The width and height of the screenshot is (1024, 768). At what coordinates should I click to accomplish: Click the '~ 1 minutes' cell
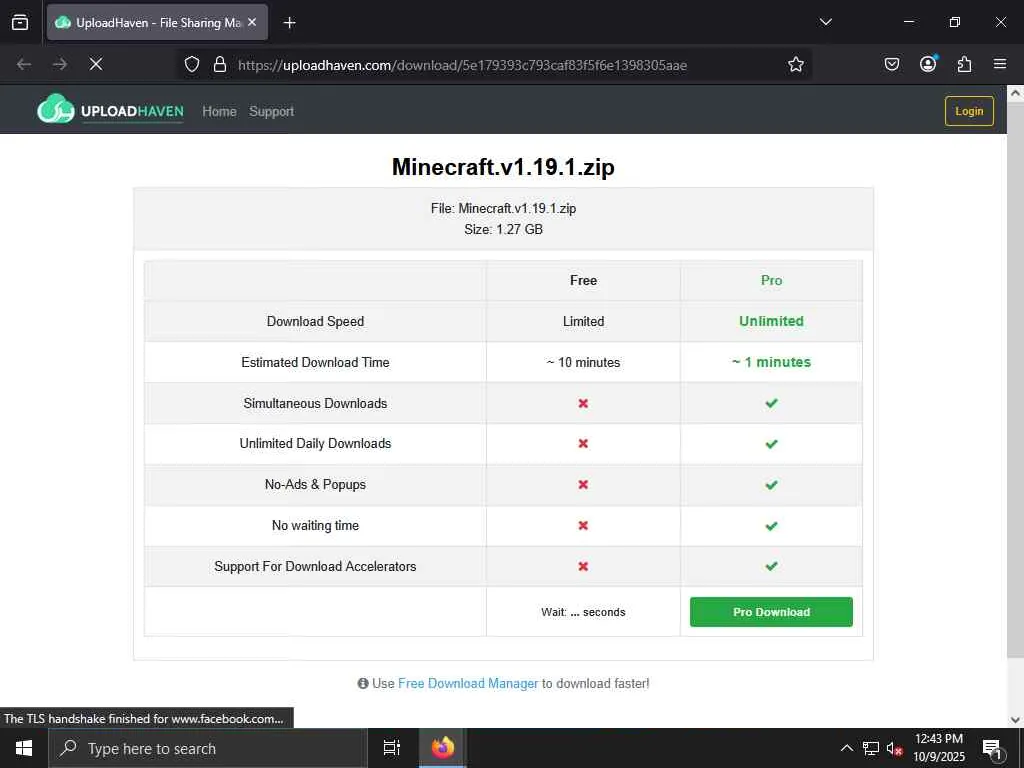(x=771, y=362)
